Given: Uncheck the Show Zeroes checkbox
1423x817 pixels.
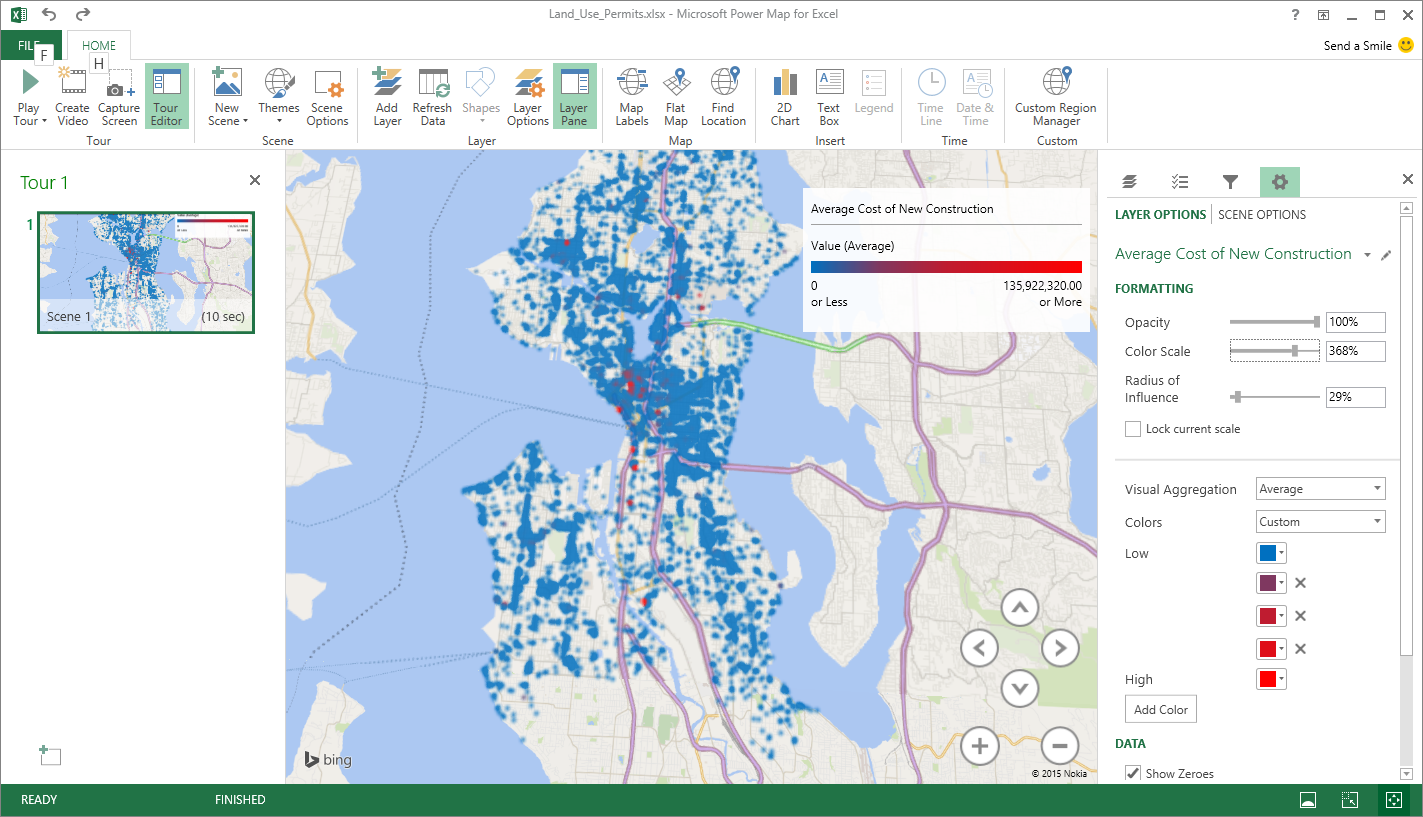Looking at the screenshot, I should point(1133,773).
